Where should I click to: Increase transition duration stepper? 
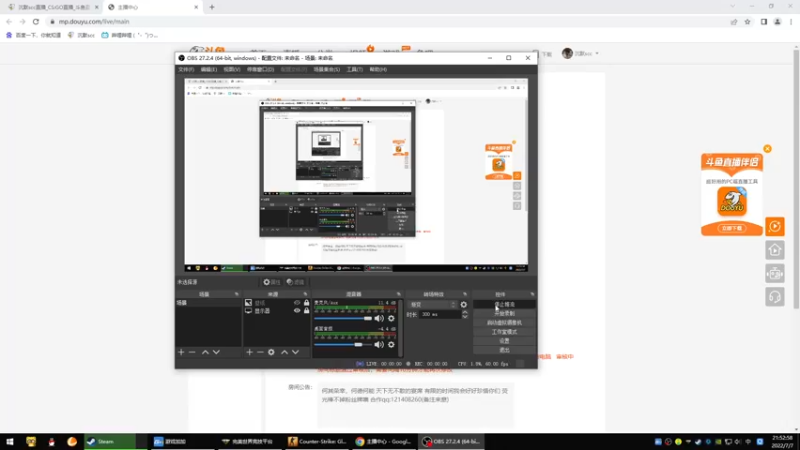(464, 312)
